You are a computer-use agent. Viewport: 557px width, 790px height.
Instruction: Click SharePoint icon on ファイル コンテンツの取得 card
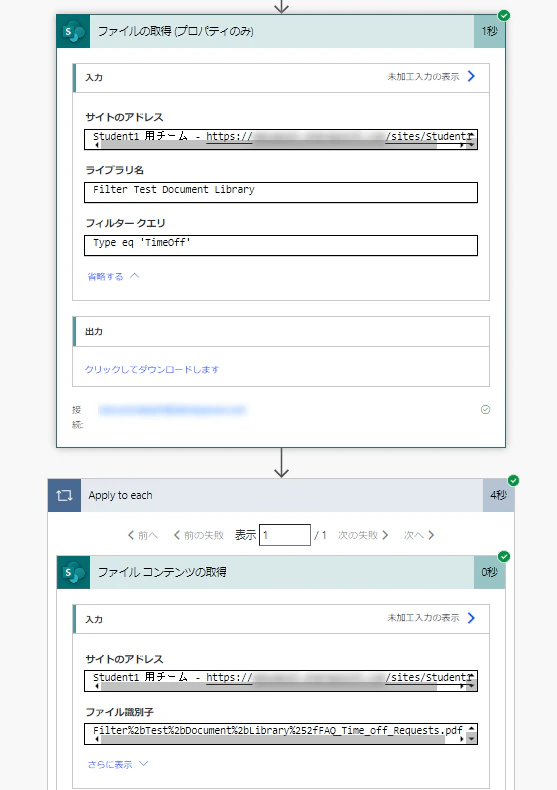click(74, 572)
